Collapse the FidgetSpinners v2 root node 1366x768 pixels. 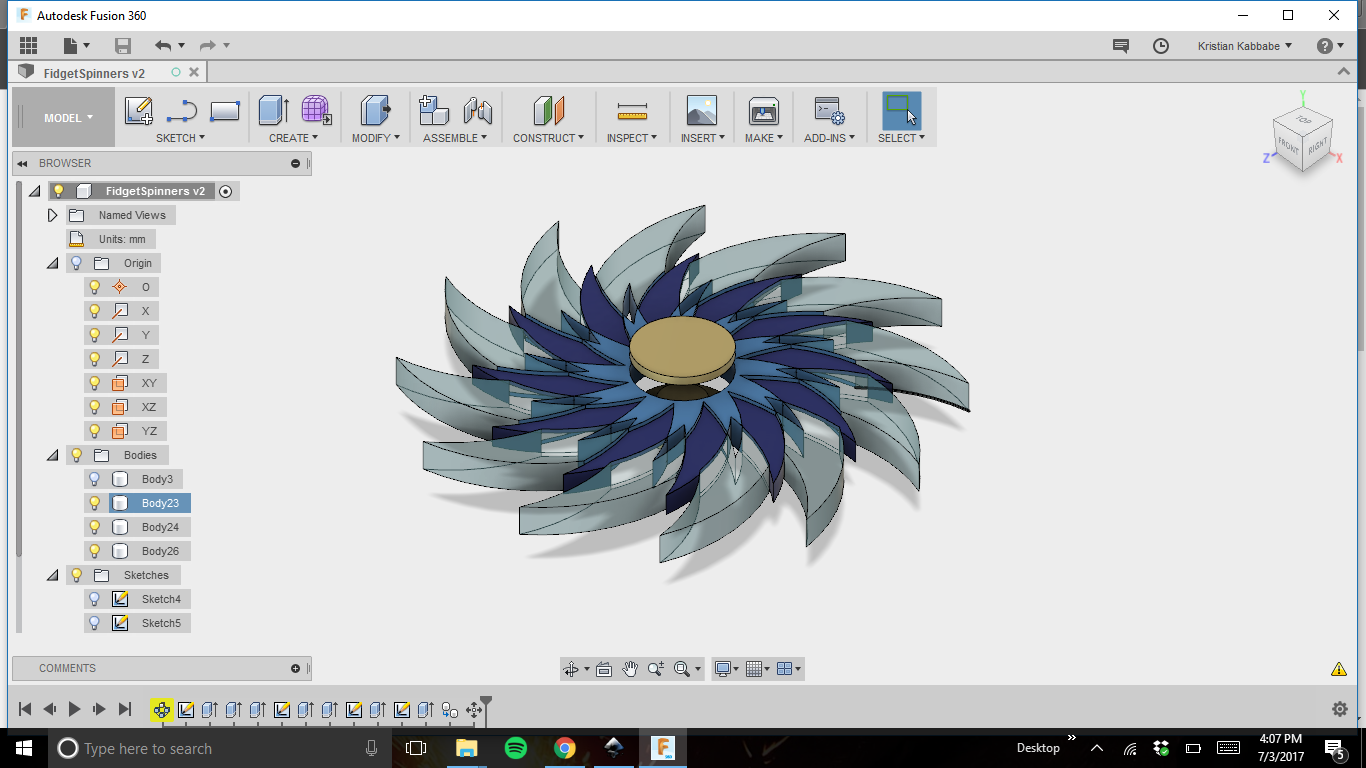[34, 191]
